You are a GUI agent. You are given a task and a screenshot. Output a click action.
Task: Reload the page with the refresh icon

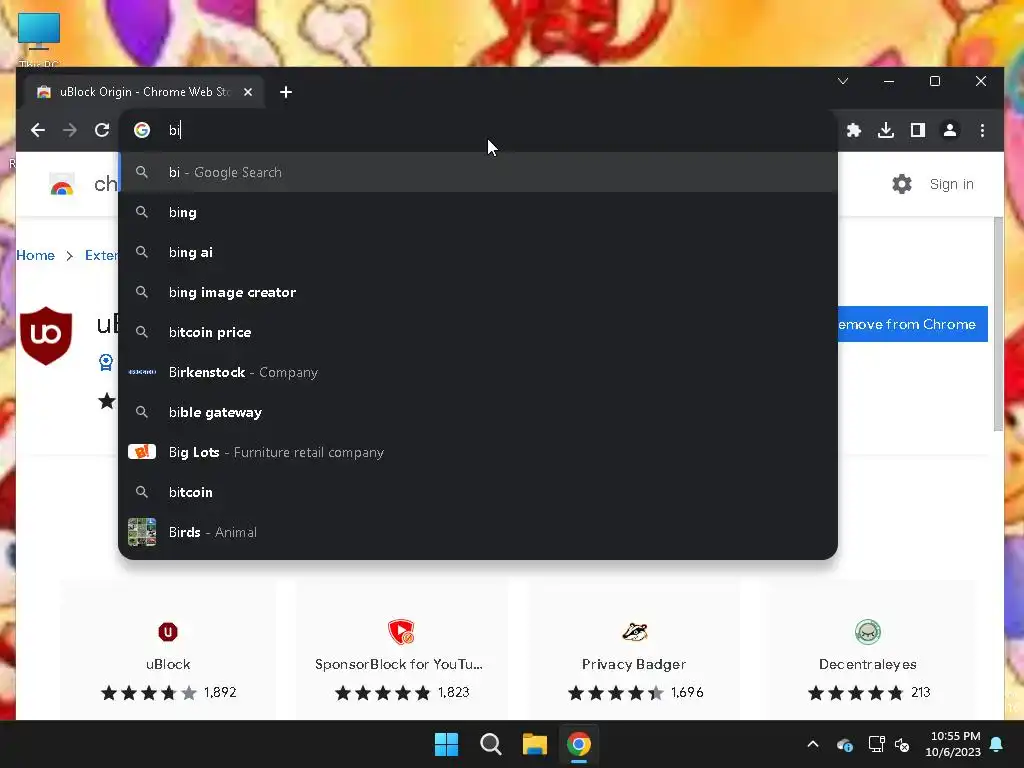[x=102, y=130]
